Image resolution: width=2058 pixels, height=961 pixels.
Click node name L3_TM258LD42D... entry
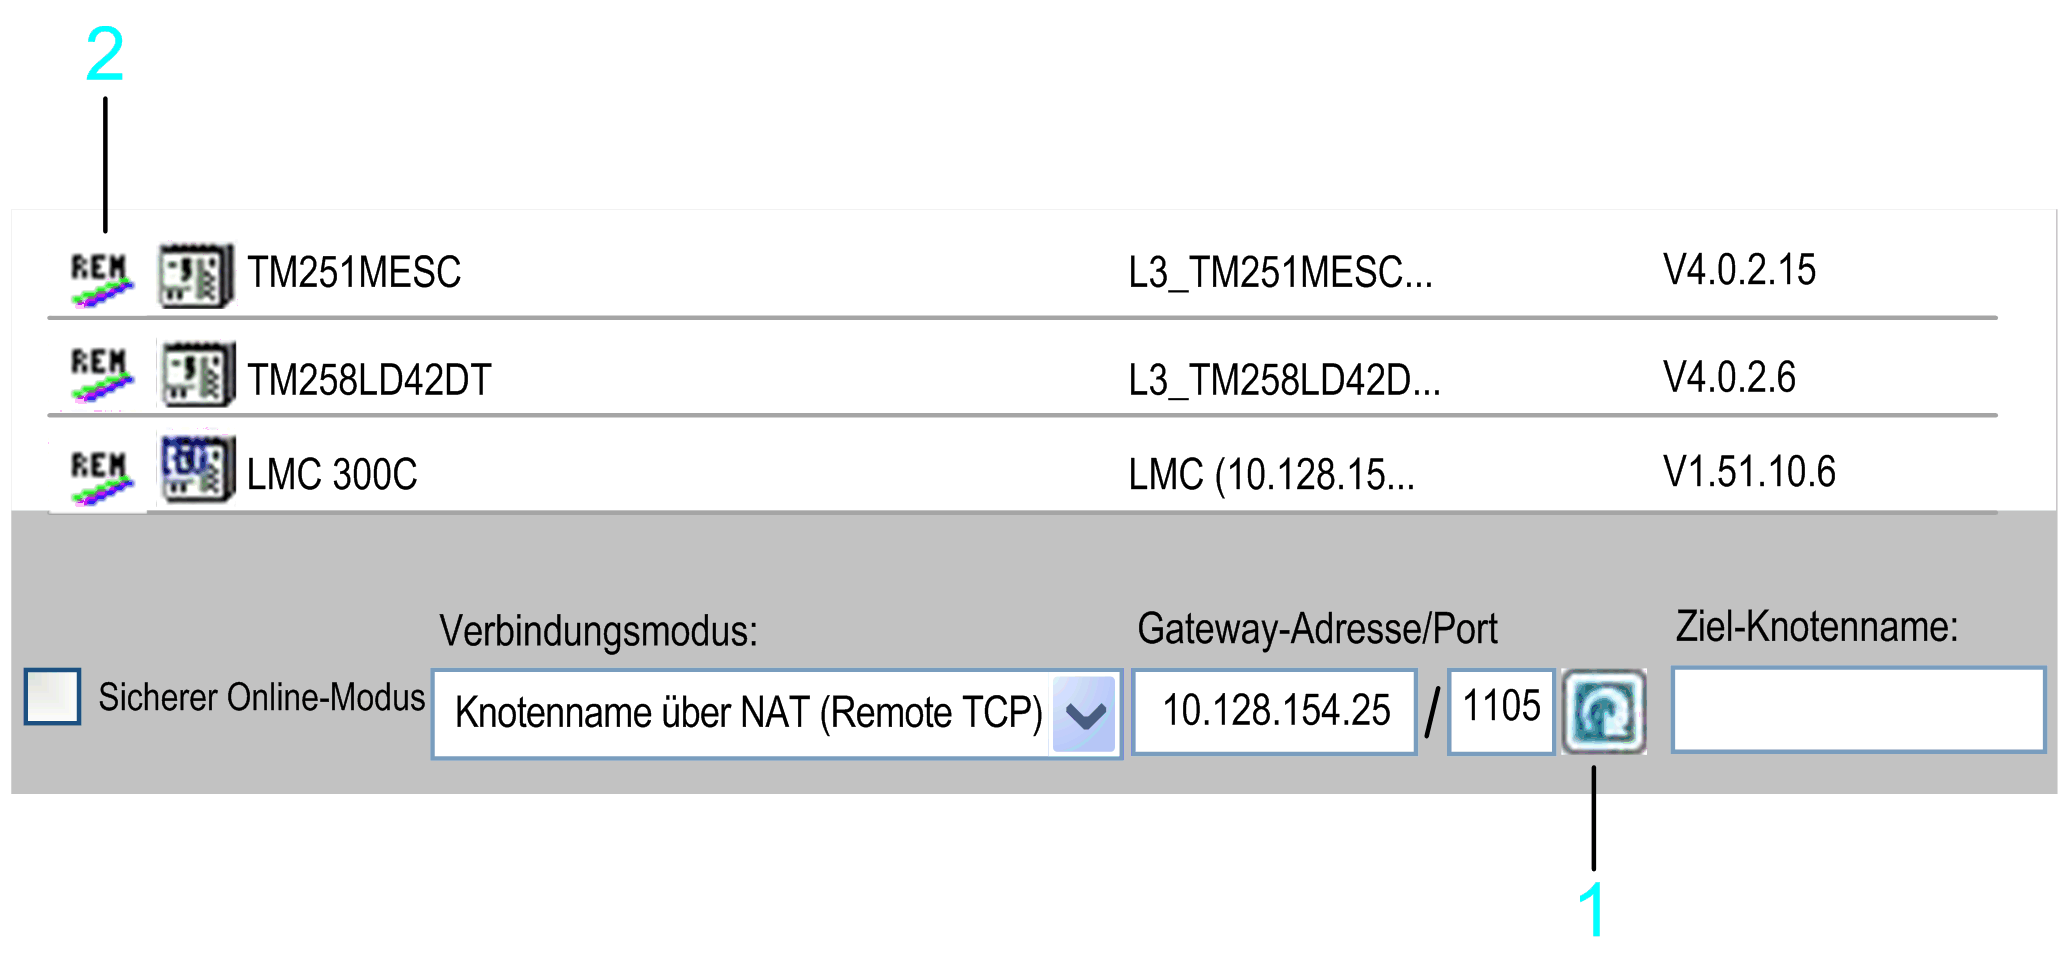1285,380
